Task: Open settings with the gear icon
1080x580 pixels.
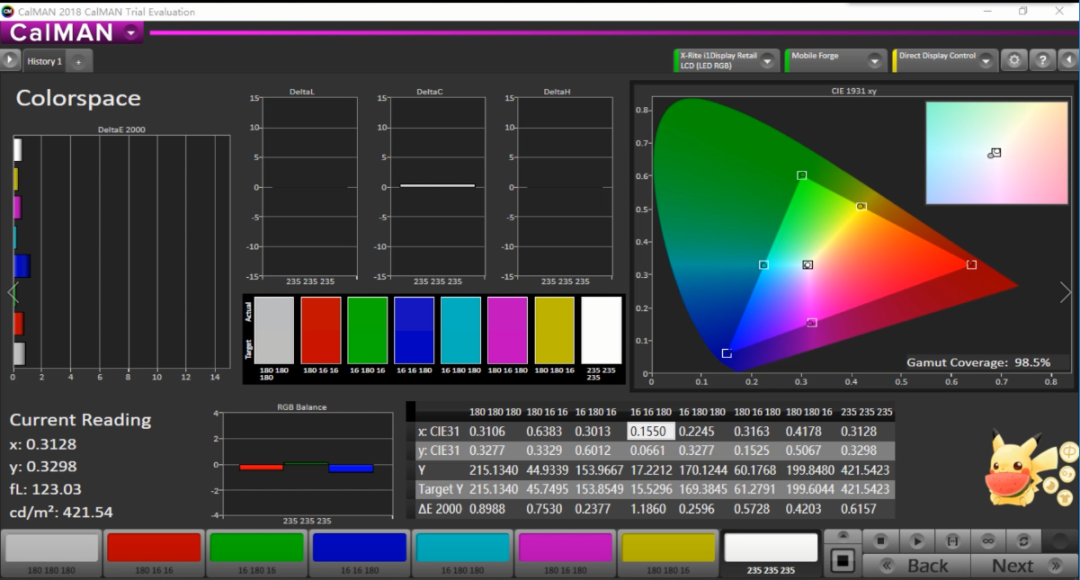Action: 1014,60
